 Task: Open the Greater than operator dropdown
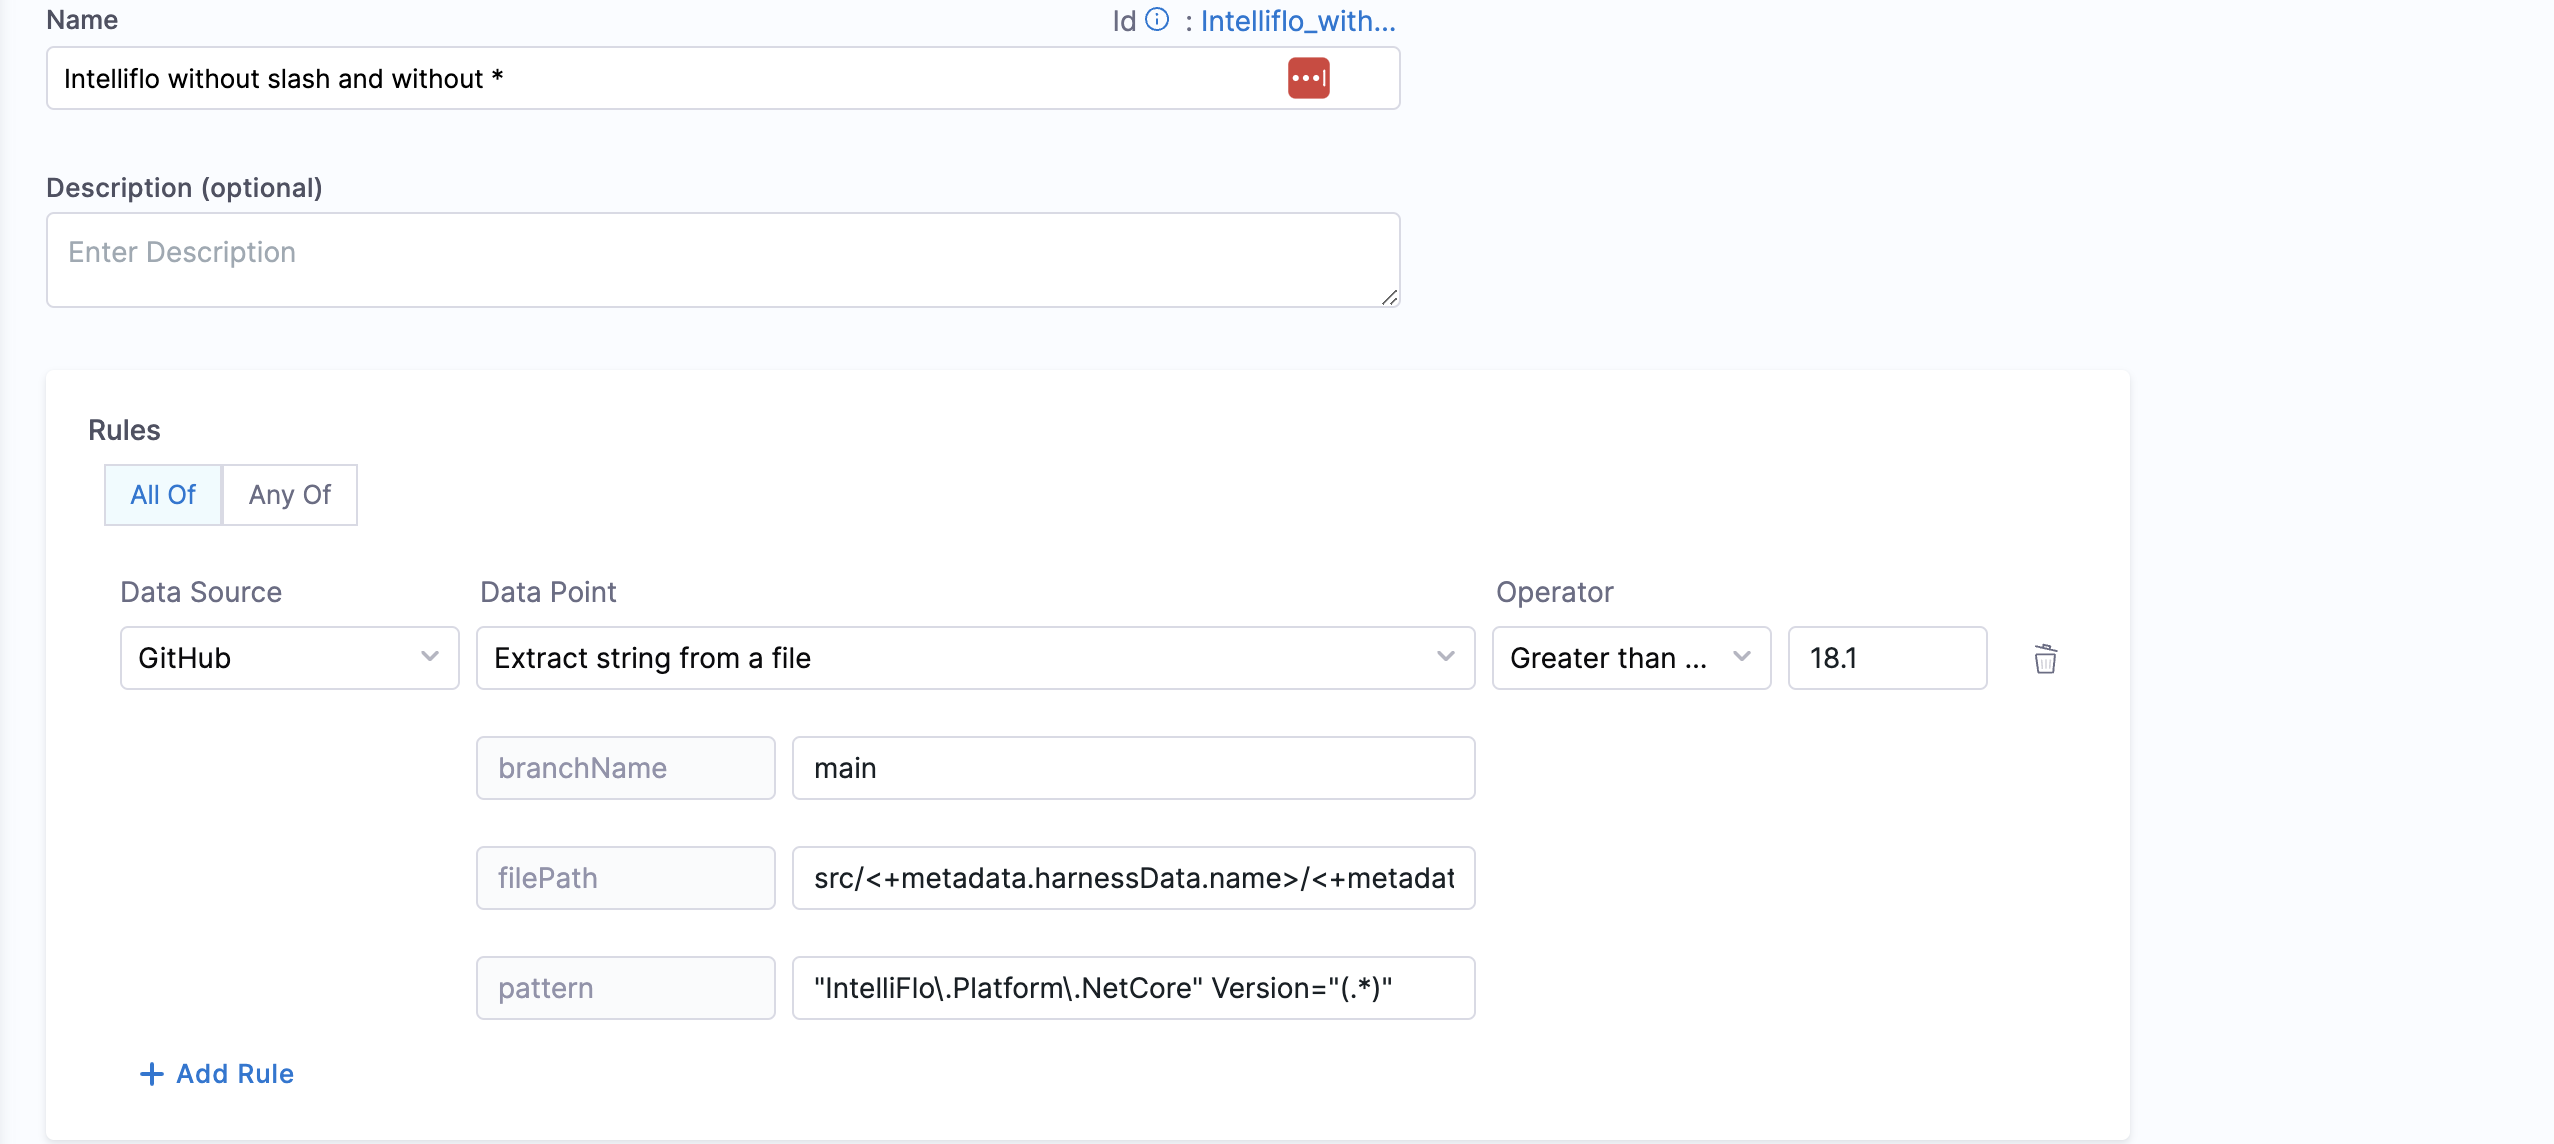(1630, 658)
